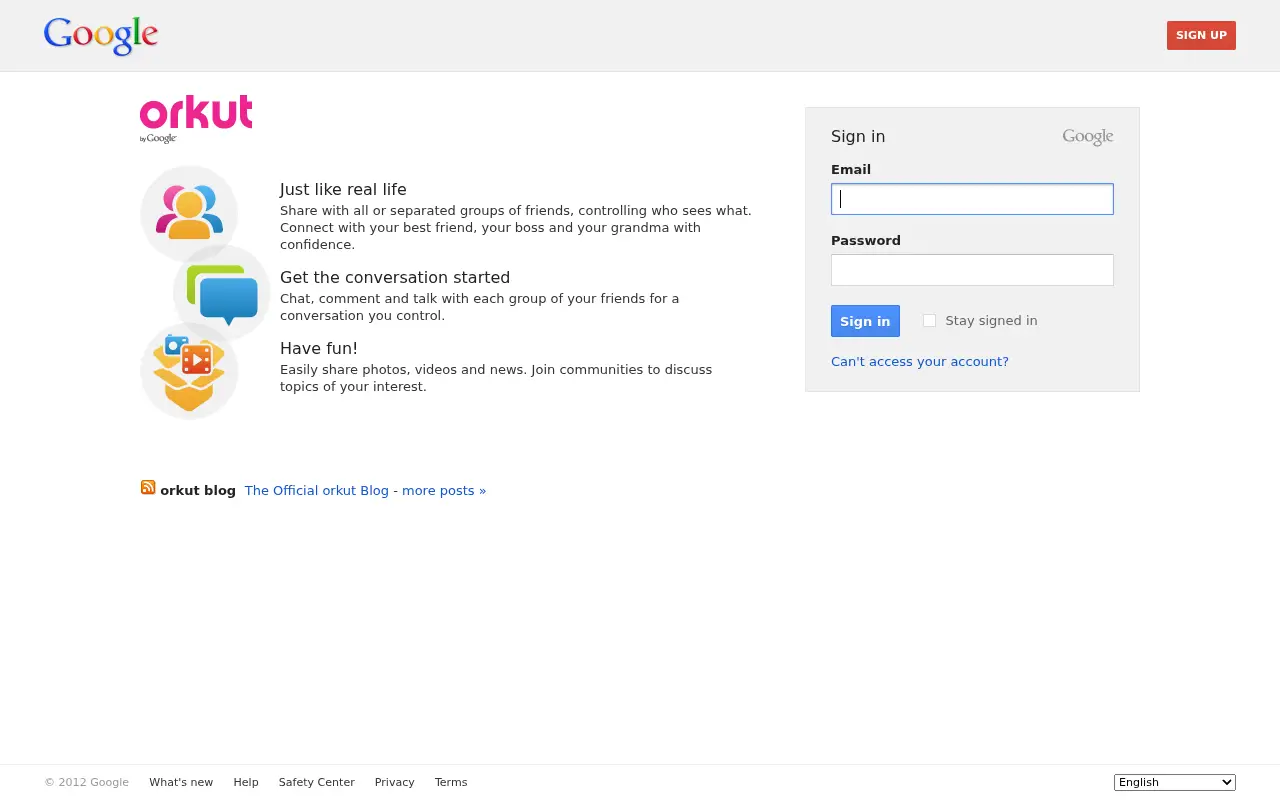Open the What's new footer link
This screenshot has height=800, width=1280.
[181, 782]
